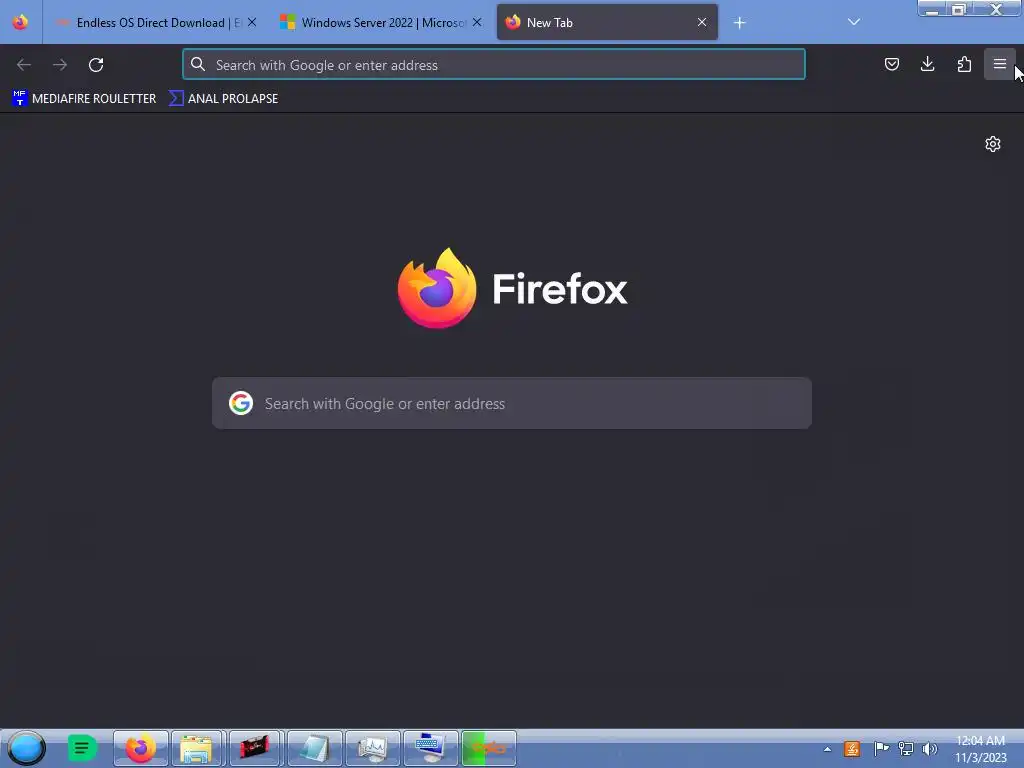Personalize new tab with the gear icon

coord(993,144)
